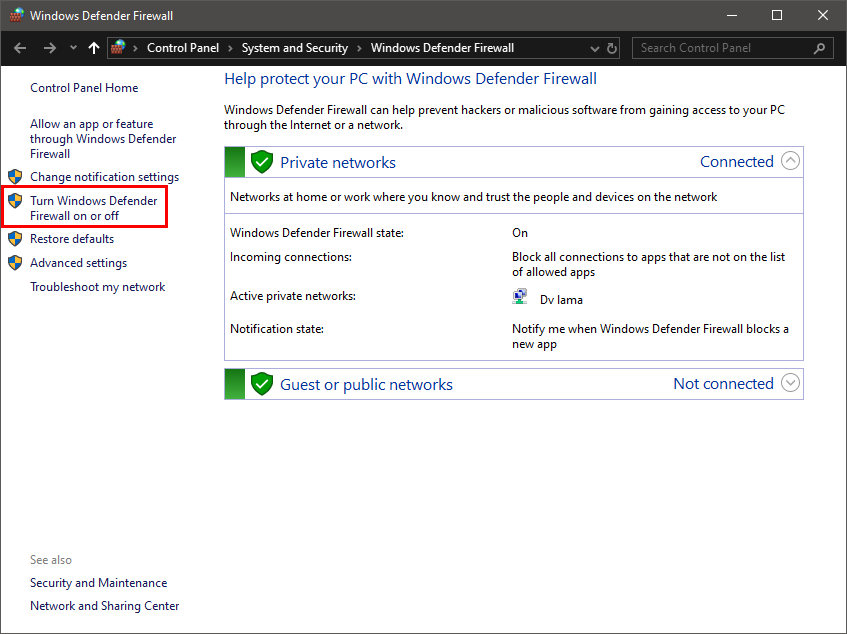The image size is (847, 634).
Task: Click the Control Panel icon in the address bar
Action: (x=119, y=48)
